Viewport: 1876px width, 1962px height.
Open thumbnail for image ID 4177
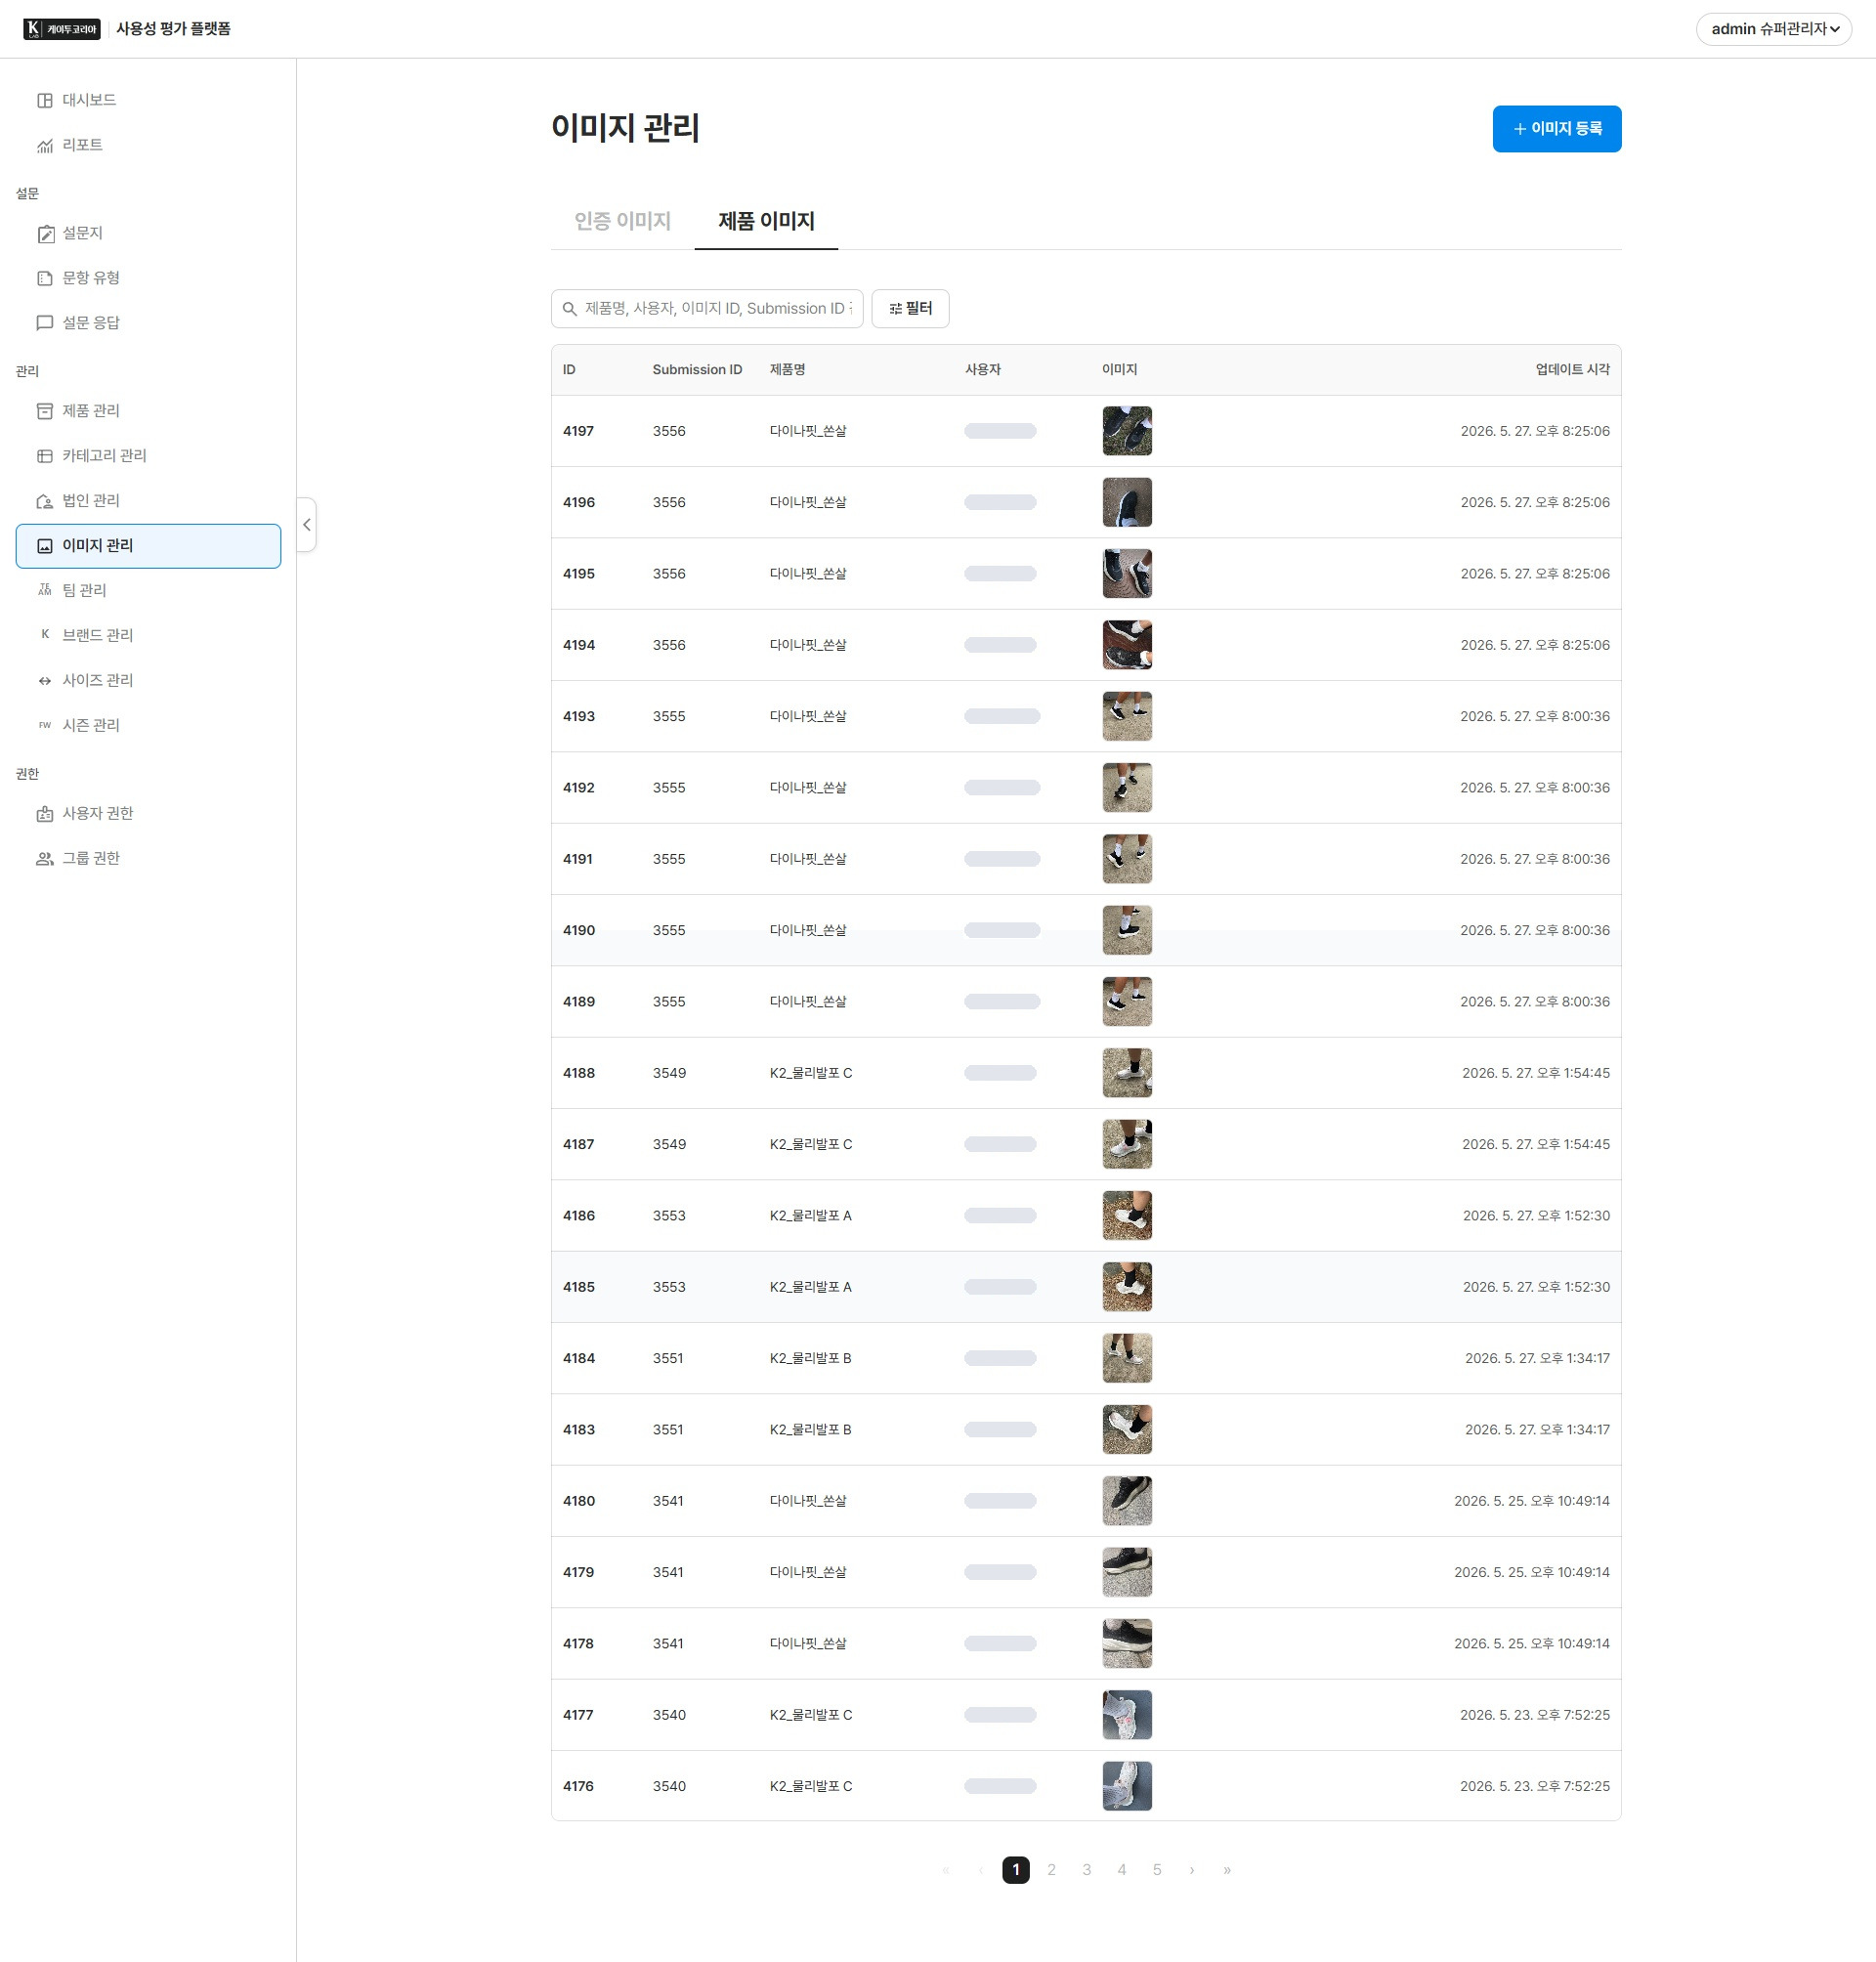[1127, 1714]
